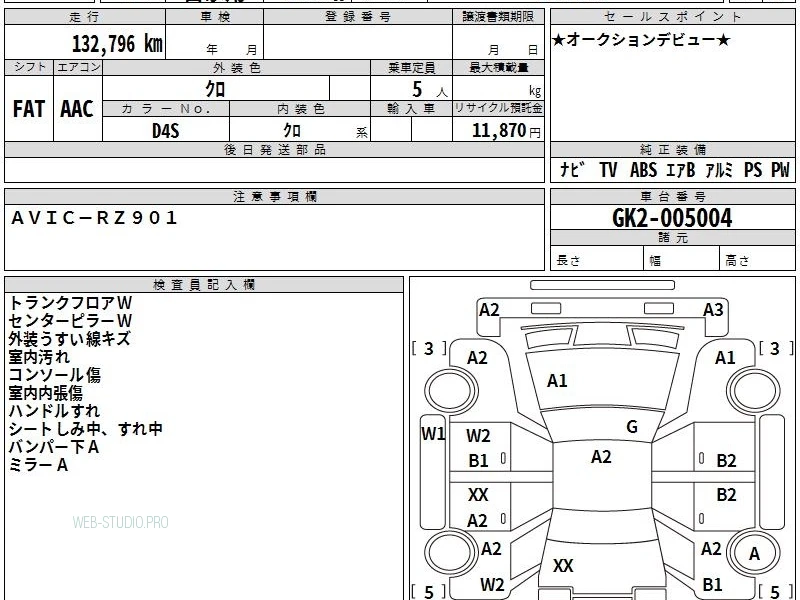Click the 132,796 km mileage value
800x600 pixels.
pyautogui.click(x=117, y=44)
